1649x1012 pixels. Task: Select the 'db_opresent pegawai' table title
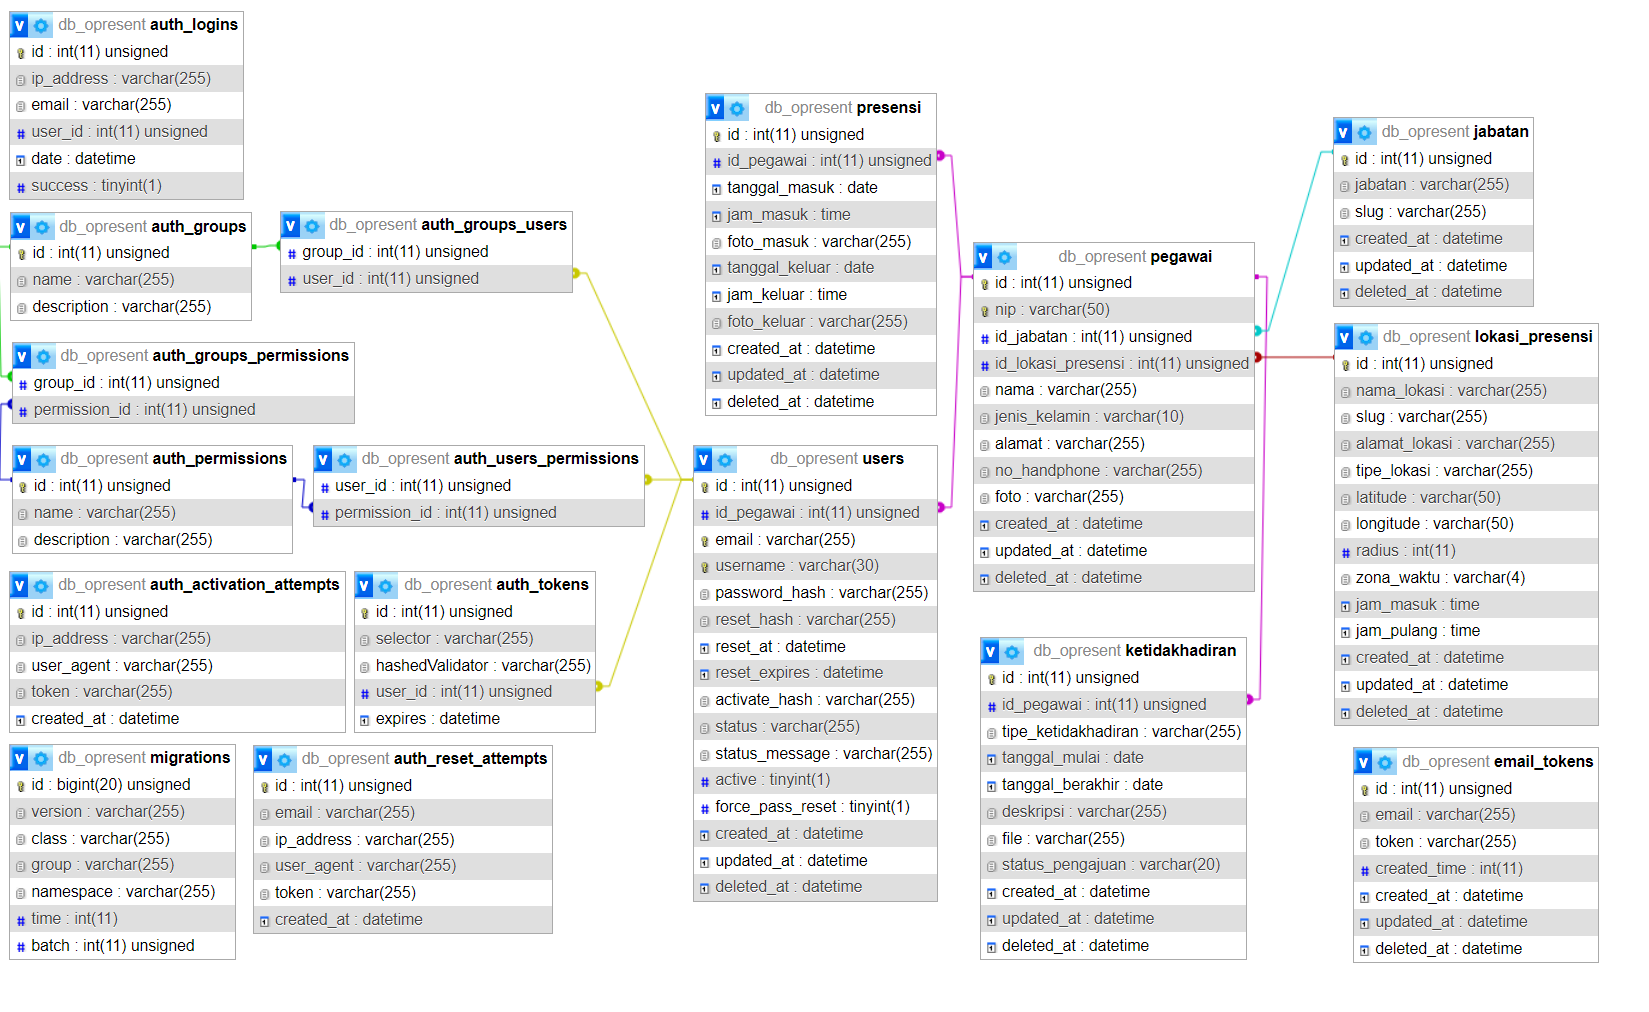(1135, 257)
